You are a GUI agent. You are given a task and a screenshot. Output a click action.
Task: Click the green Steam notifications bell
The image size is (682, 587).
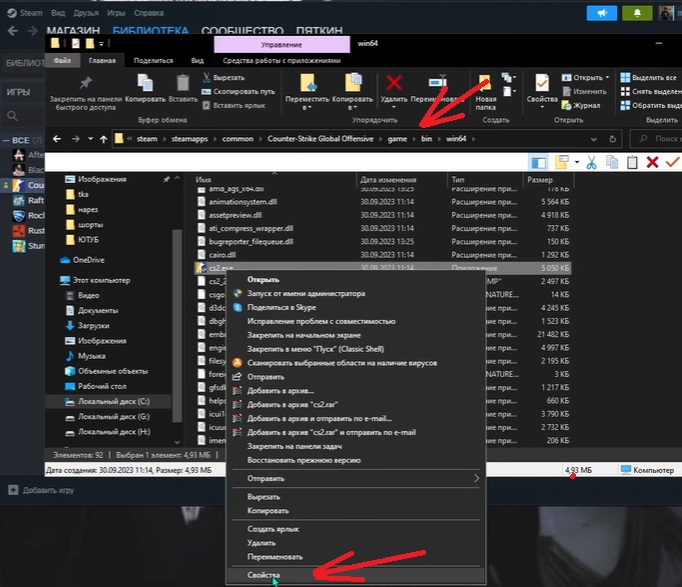click(x=637, y=13)
